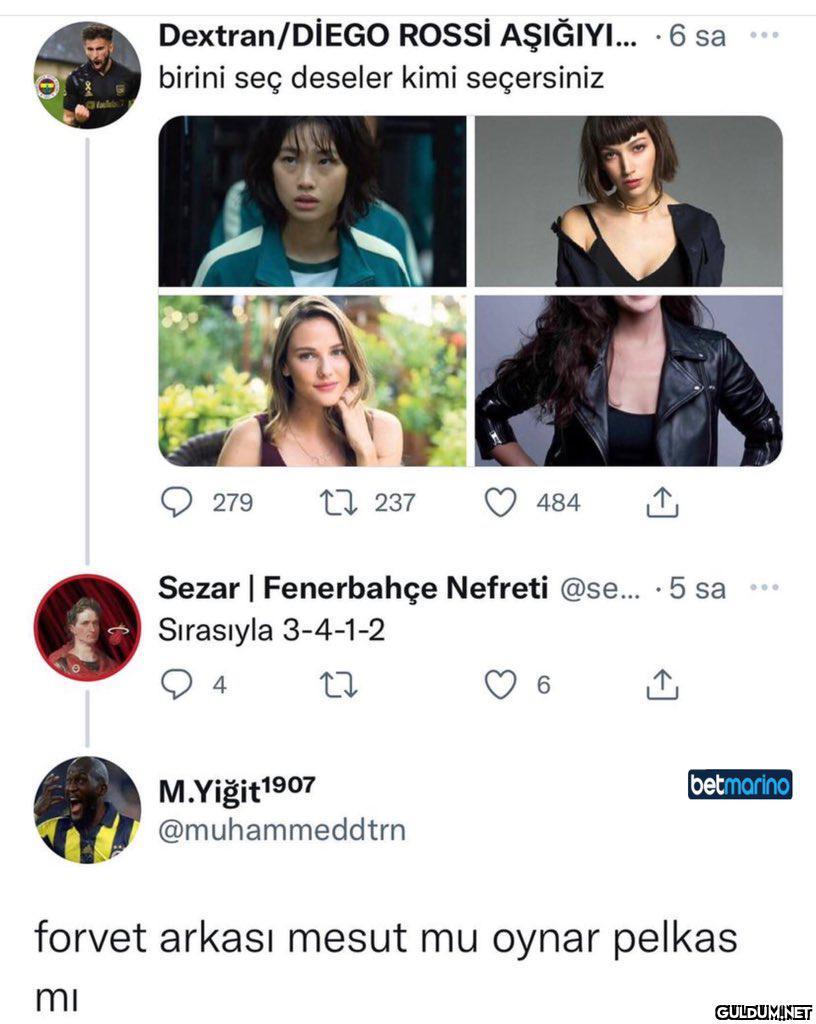Open more options on Dextran tweet
This screenshot has height=1024, width=816.
764,36
